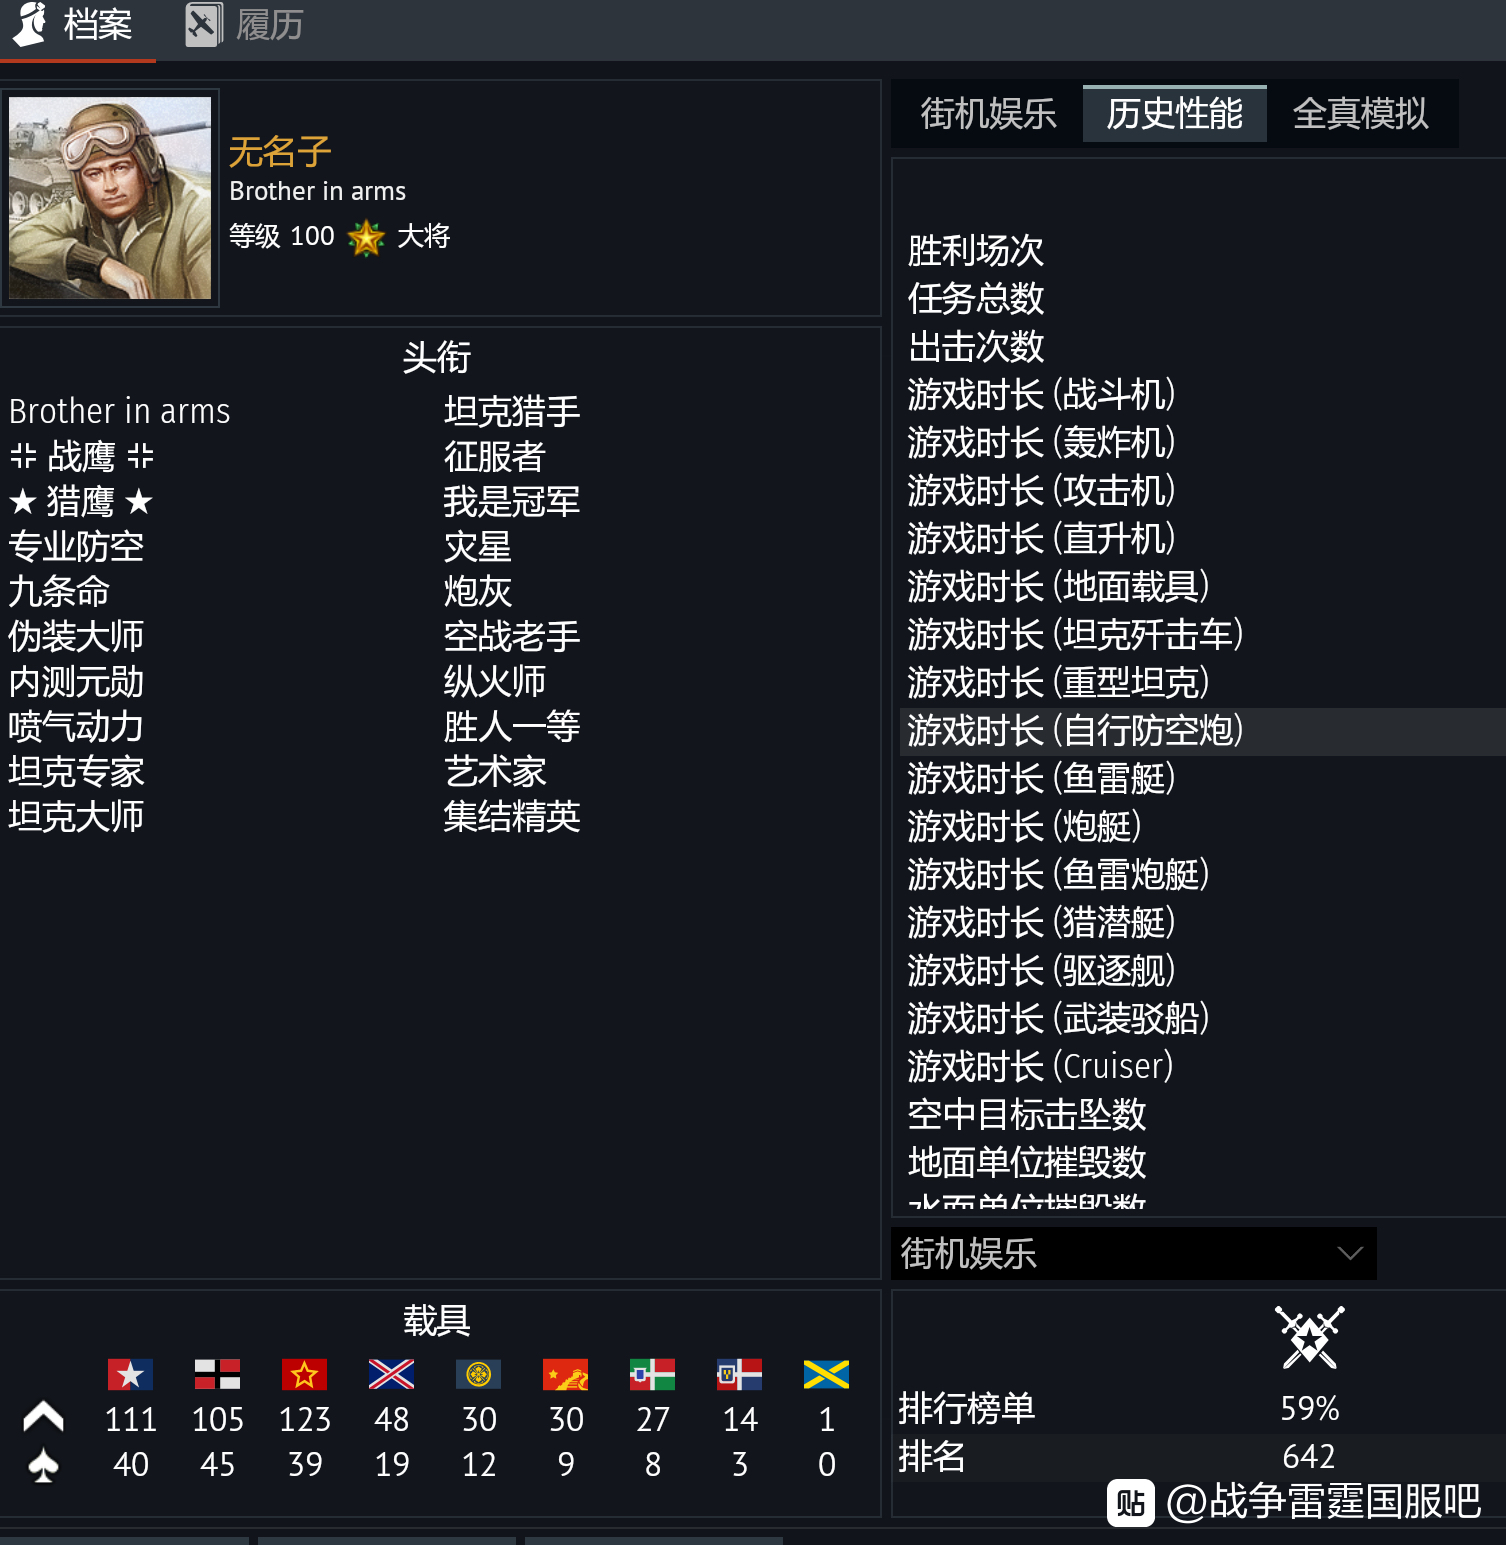Click the China flag icon
Screen dimensions: 1506x1545
pyautogui.click(x=565, y=1374)
